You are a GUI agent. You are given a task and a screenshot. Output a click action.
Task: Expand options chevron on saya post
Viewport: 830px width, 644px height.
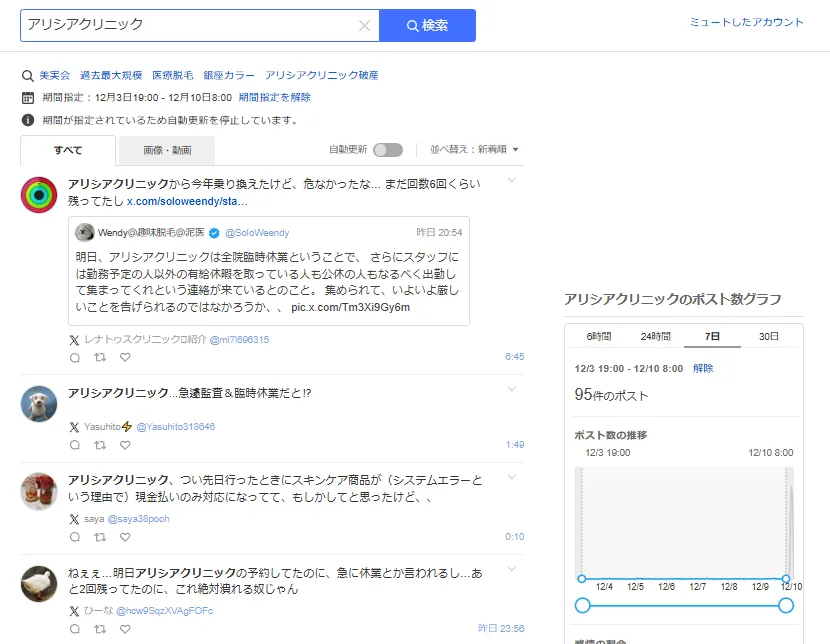coord(512,478)
